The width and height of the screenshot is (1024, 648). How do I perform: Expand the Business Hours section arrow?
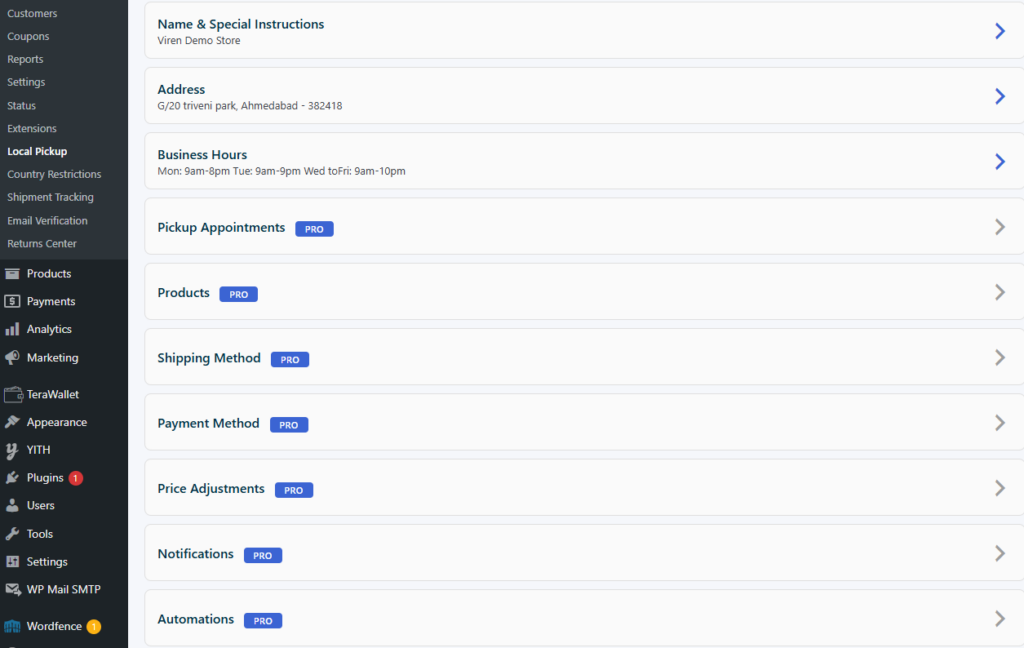(x=999, y=161)
